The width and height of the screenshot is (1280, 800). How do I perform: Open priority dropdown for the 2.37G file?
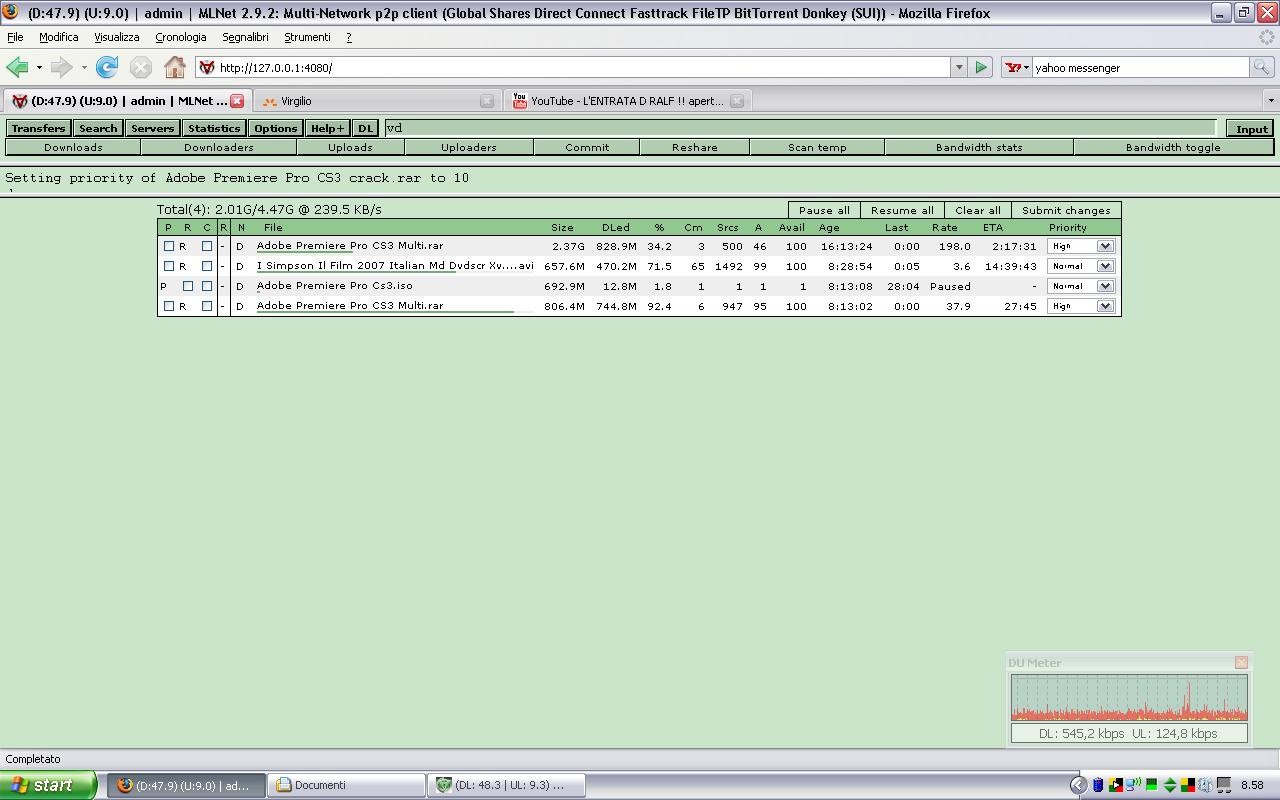pos(1081,246)
